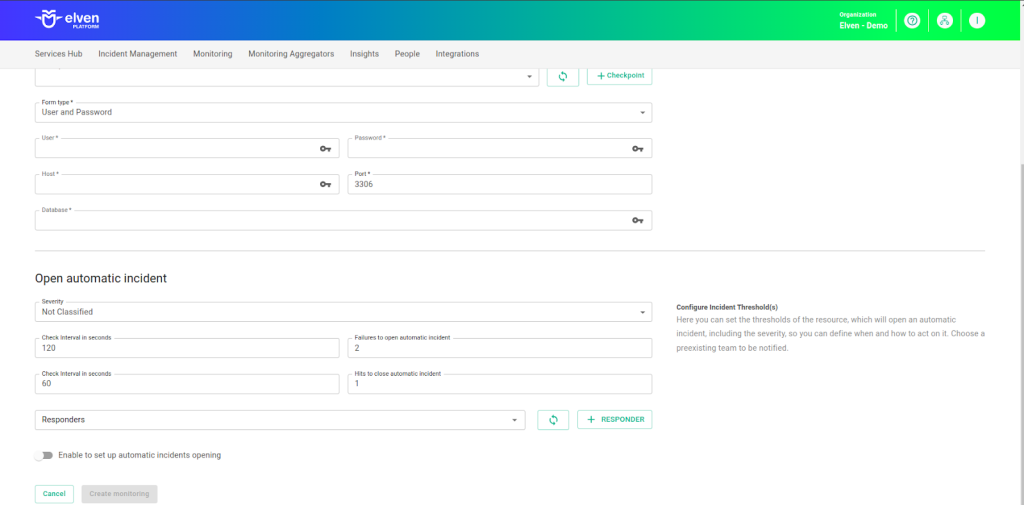Click the add Checkpoint button

[x=619, y=76]
